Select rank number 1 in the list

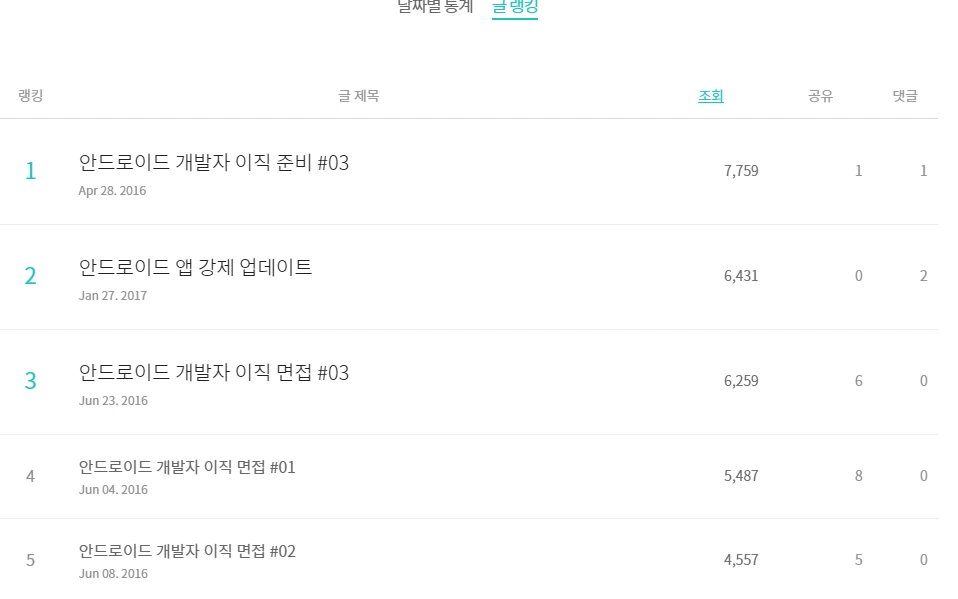coord(30,171)
